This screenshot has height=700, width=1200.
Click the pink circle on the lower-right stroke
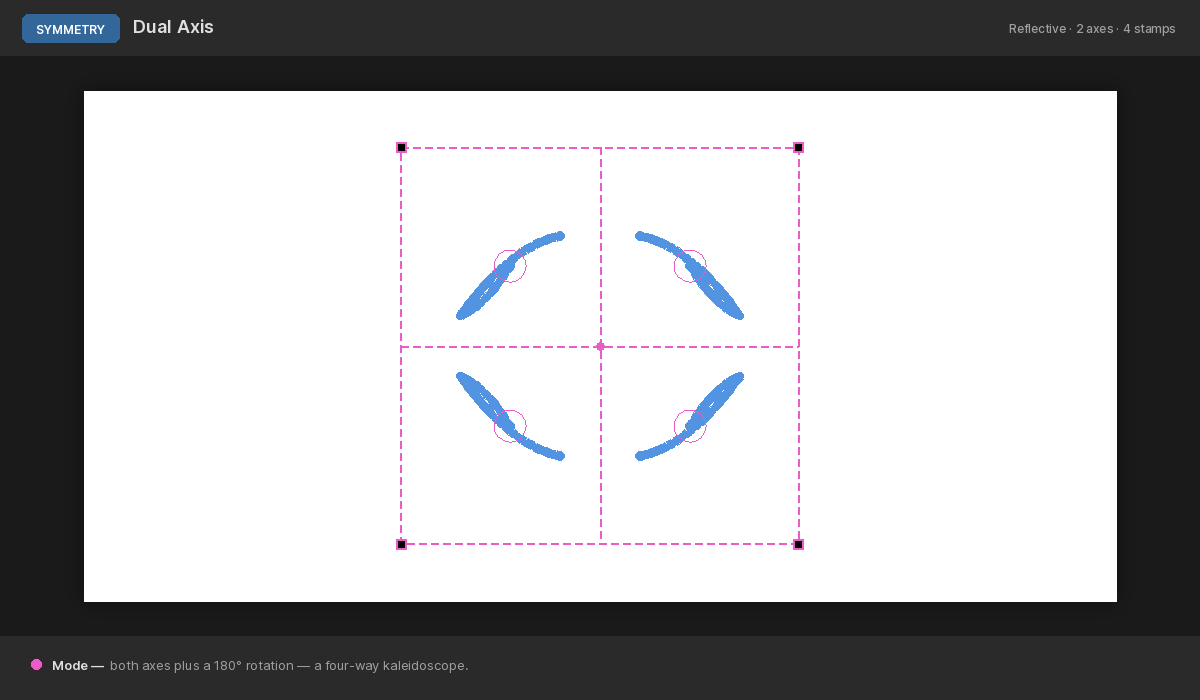690,426
